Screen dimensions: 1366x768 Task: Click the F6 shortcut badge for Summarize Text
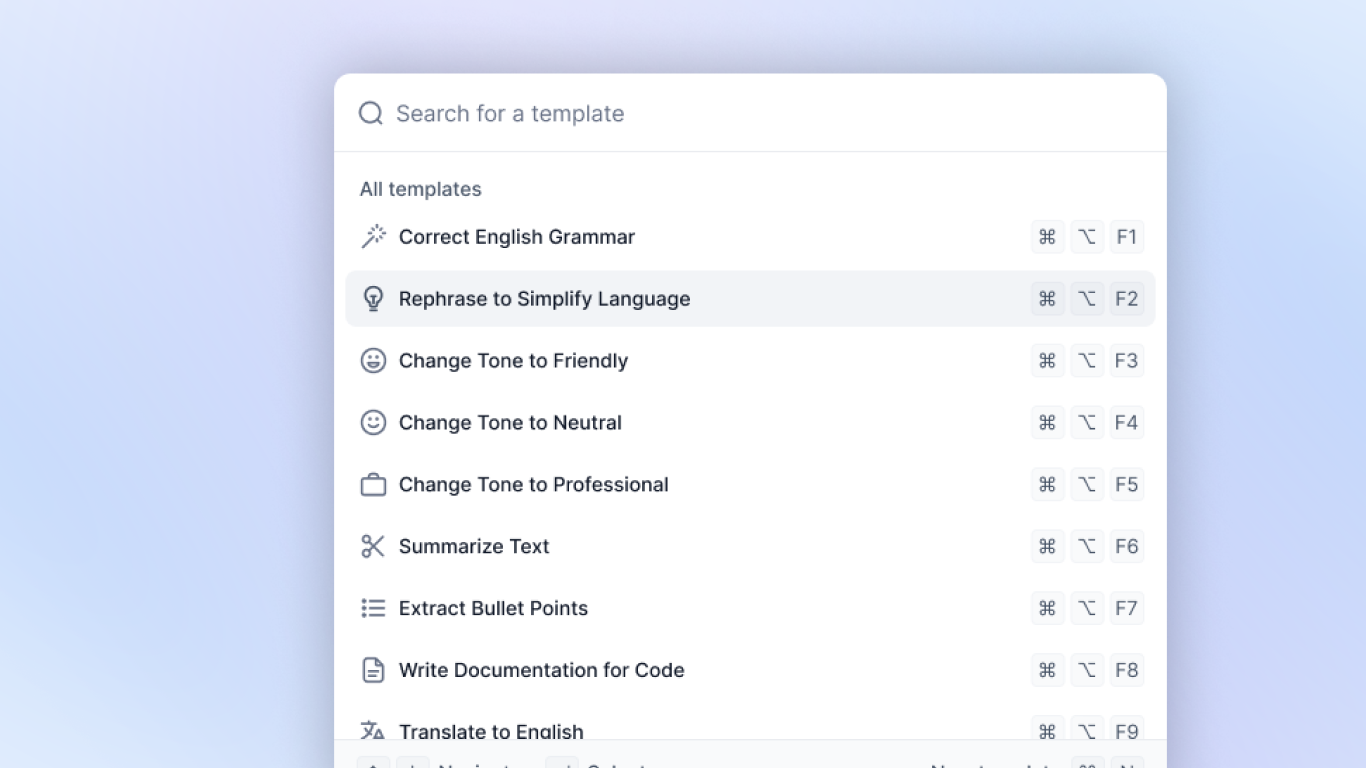coord(1126,547)
